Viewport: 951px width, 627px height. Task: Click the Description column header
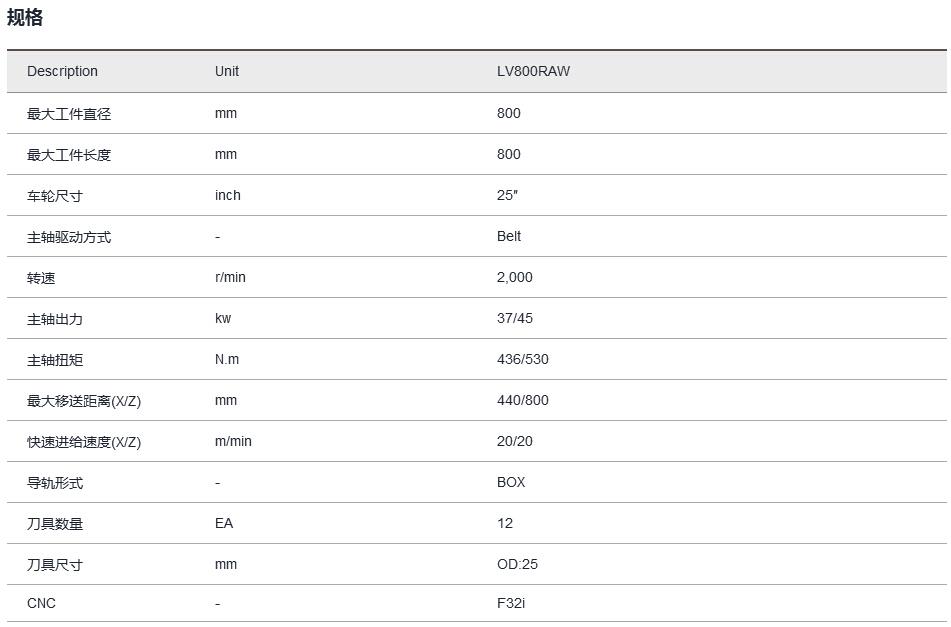(62, 71)
